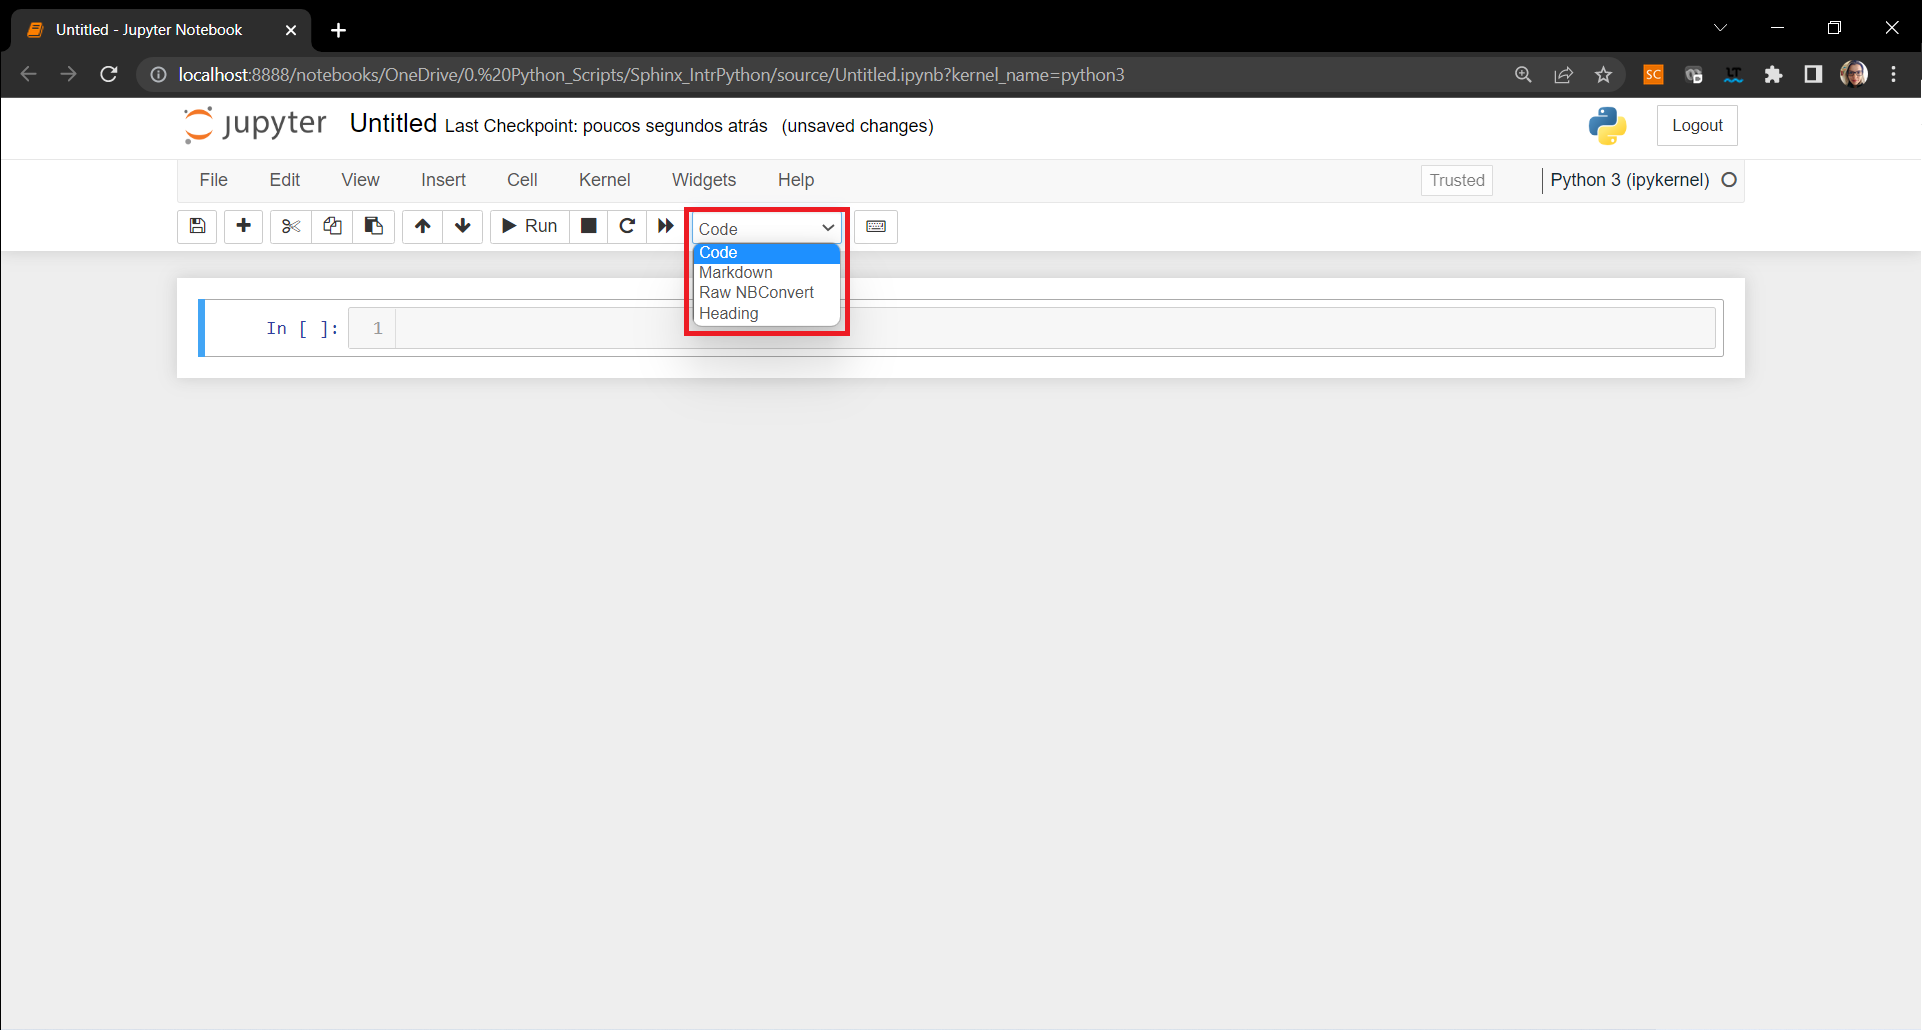Click the browser address bar URL
Viewport: 1922px width, 1030px height.
[x=651, y=75]
